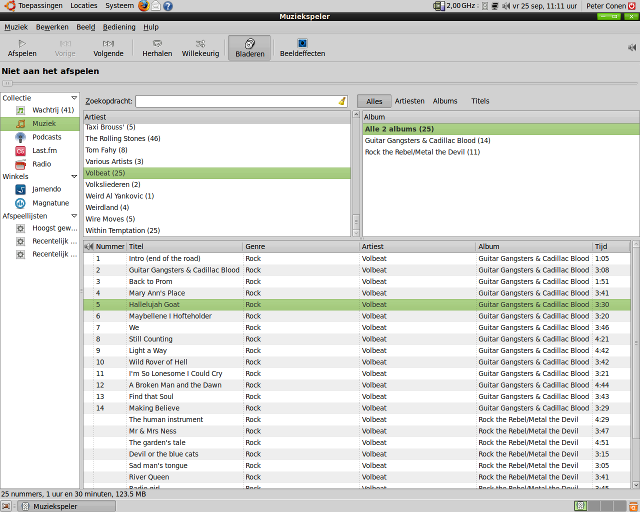Open second Recentelijk playlist gear icon
Image resolution: width=640 pixels, height=512 pixels.
tap(20, 254)
